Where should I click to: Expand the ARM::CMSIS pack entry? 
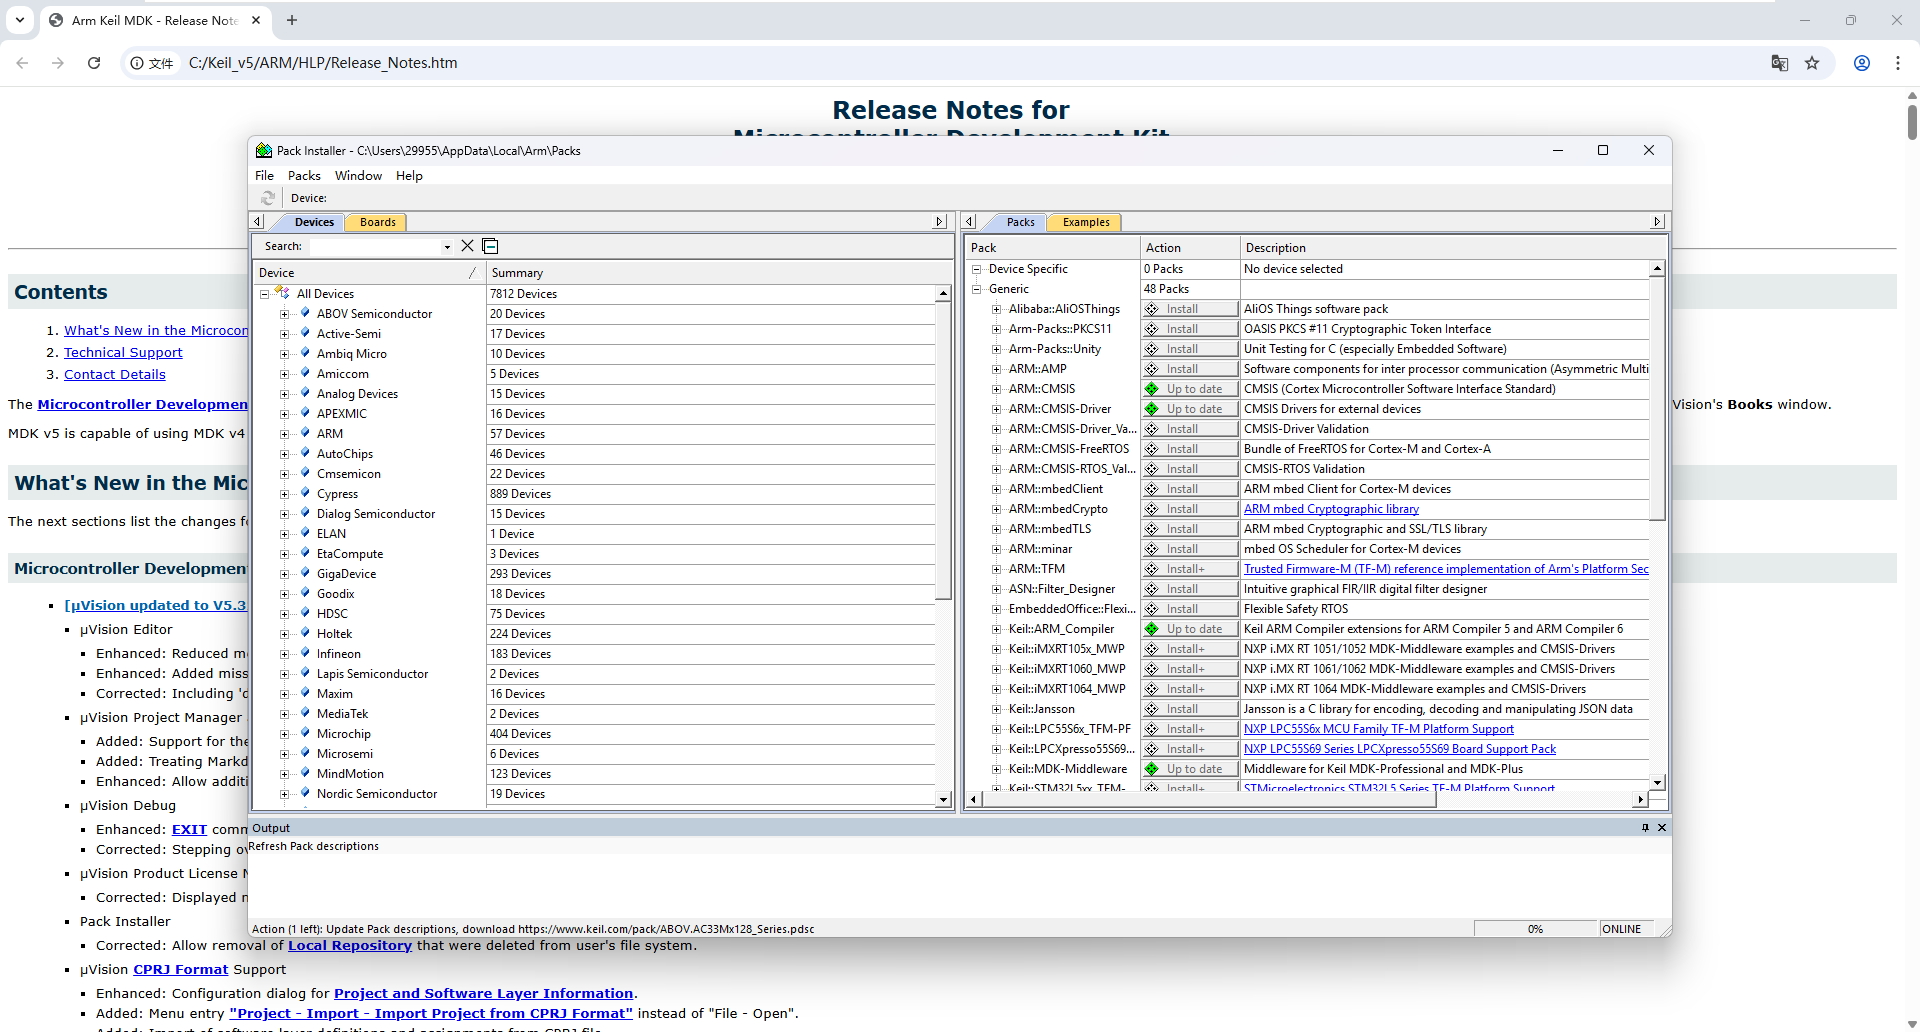click(996, 389)
